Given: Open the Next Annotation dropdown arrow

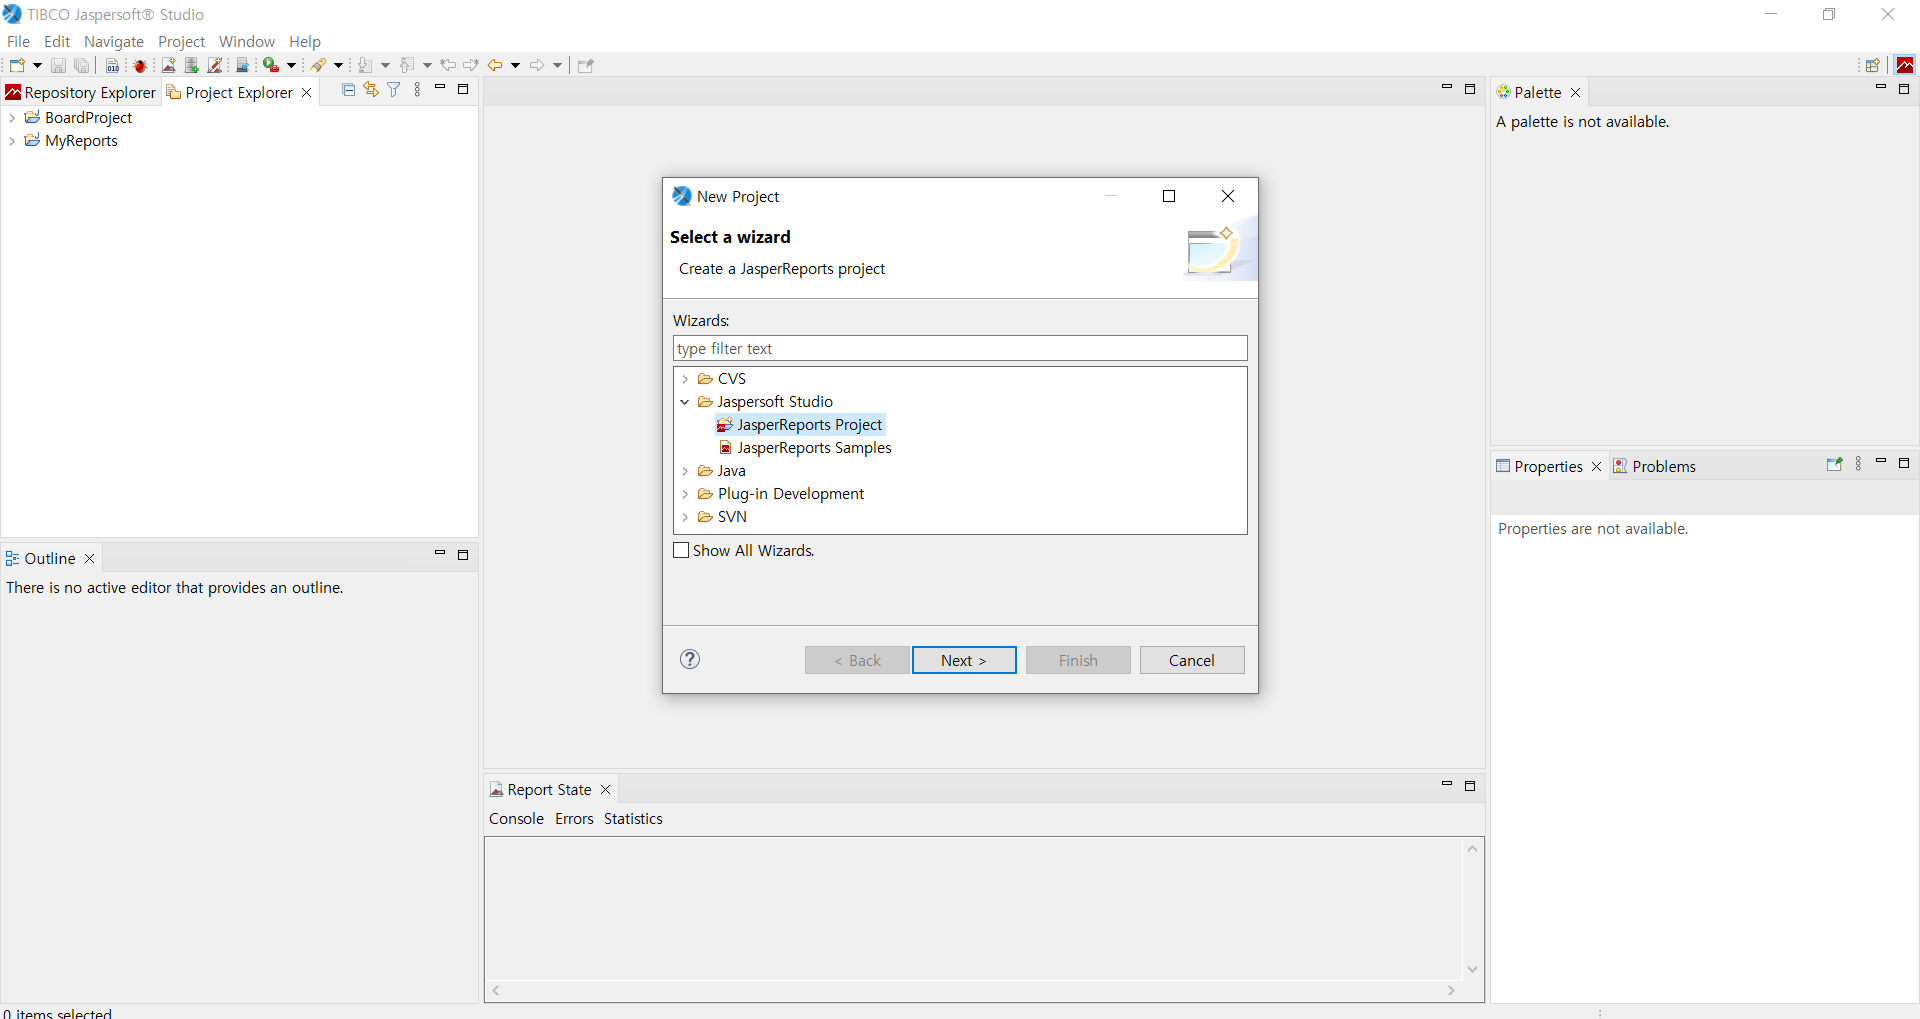Looking at the screenshot, I should (385, 66).
